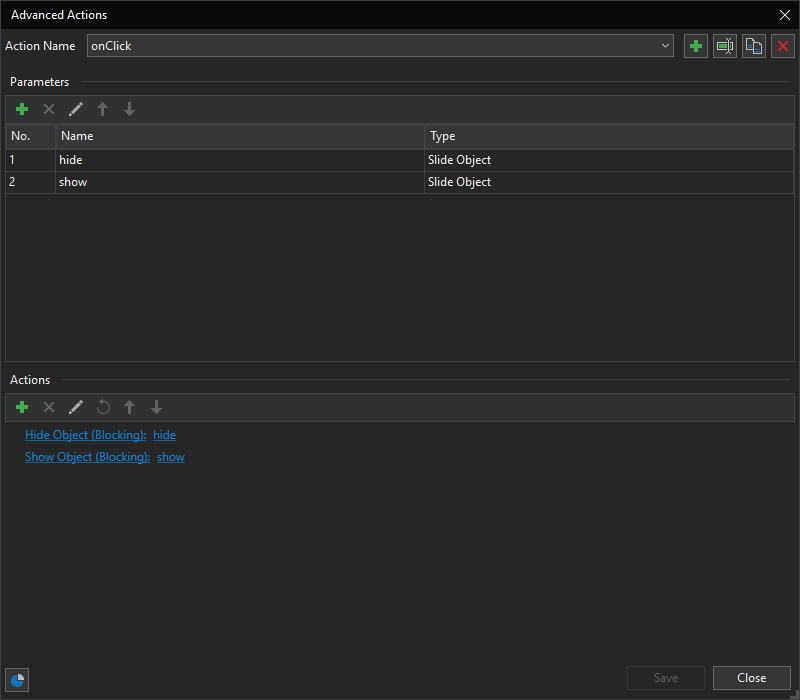The image size is (800, 700).
Task: Click the 'show' parameter link in Actions
Action: click(171, 457)
